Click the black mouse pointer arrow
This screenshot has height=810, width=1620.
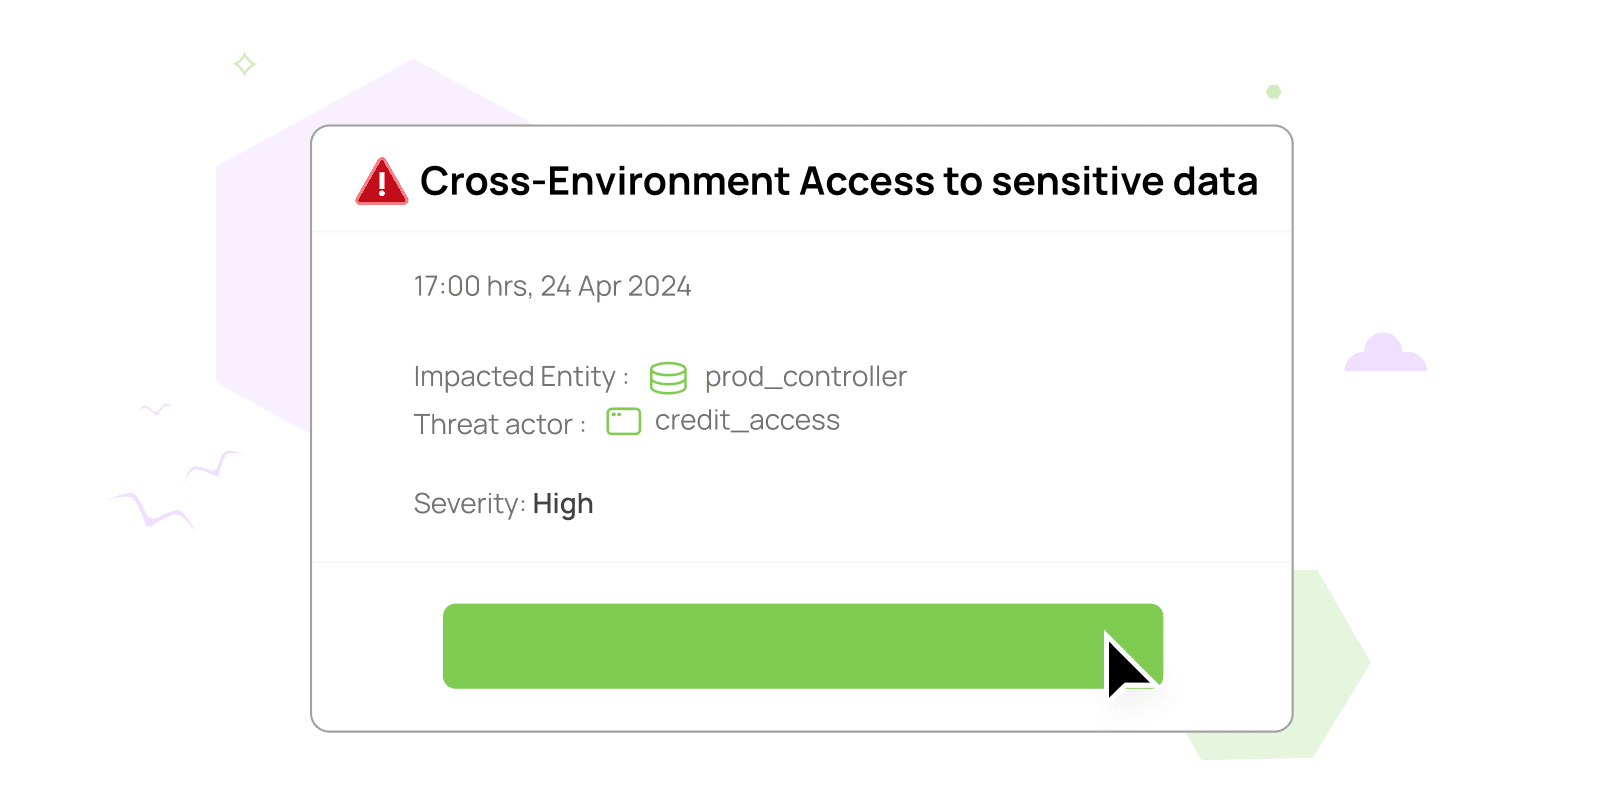pos(1126,666)
